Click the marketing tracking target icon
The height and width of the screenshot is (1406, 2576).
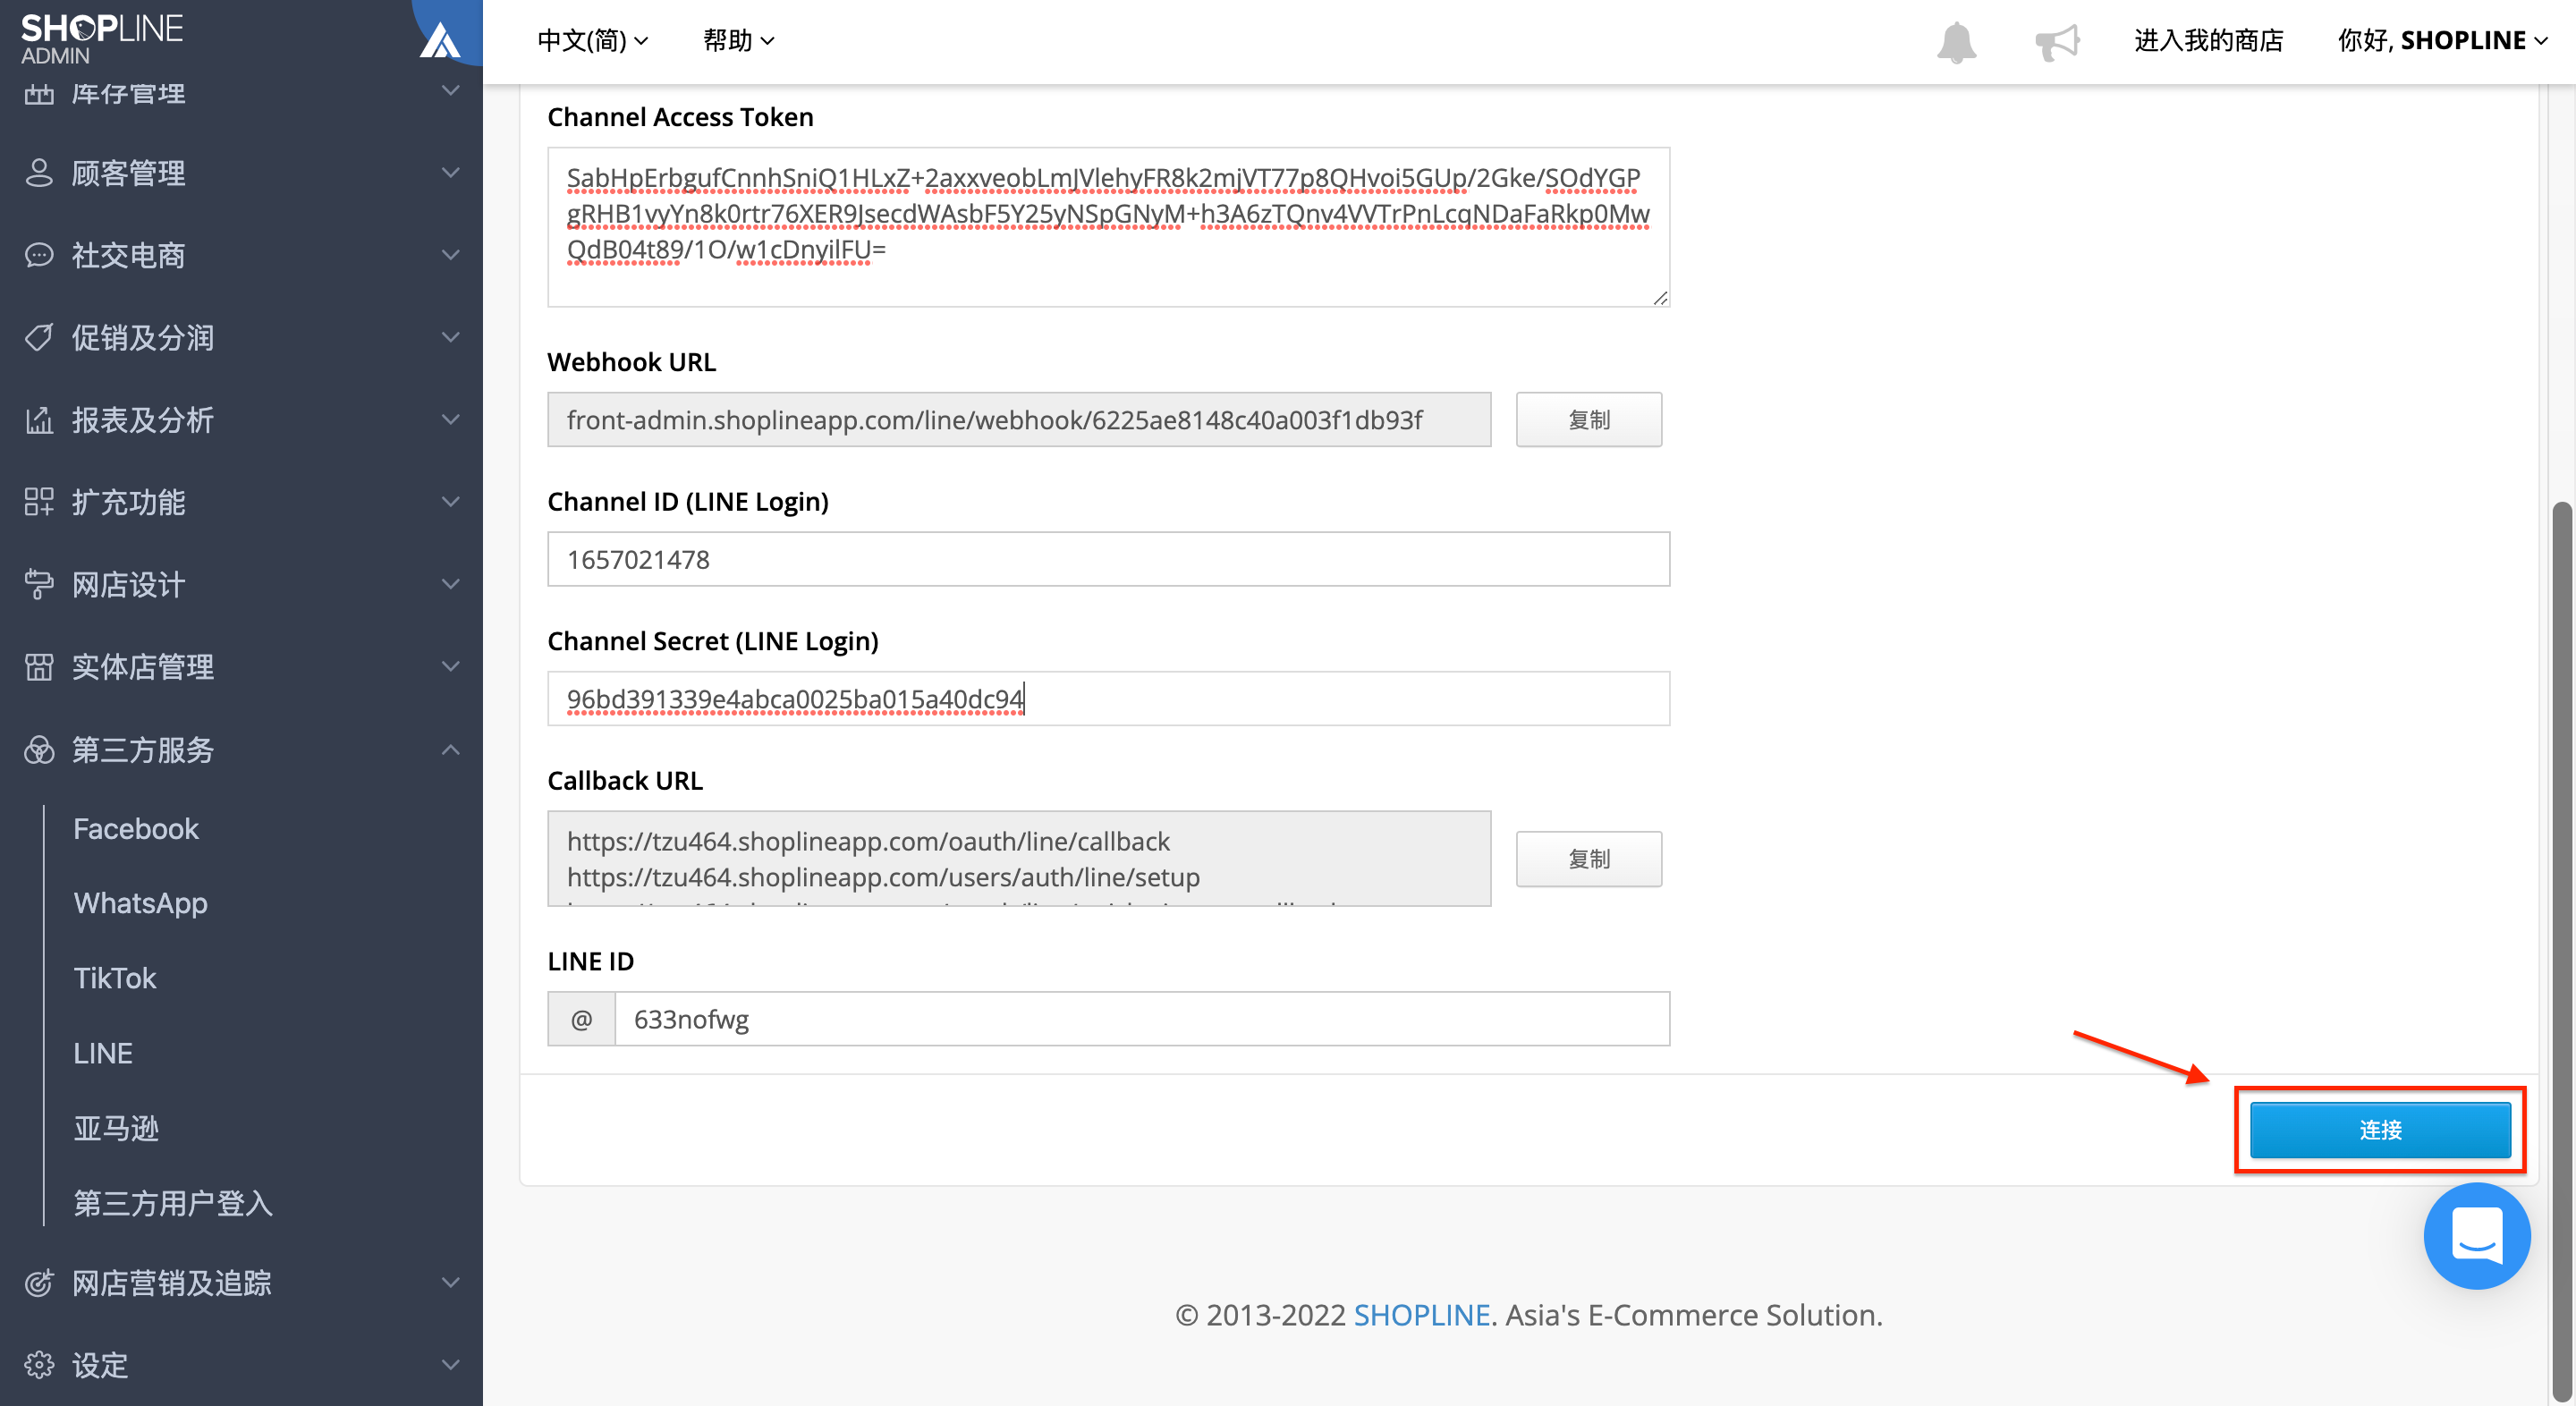tap(39, 1283)
